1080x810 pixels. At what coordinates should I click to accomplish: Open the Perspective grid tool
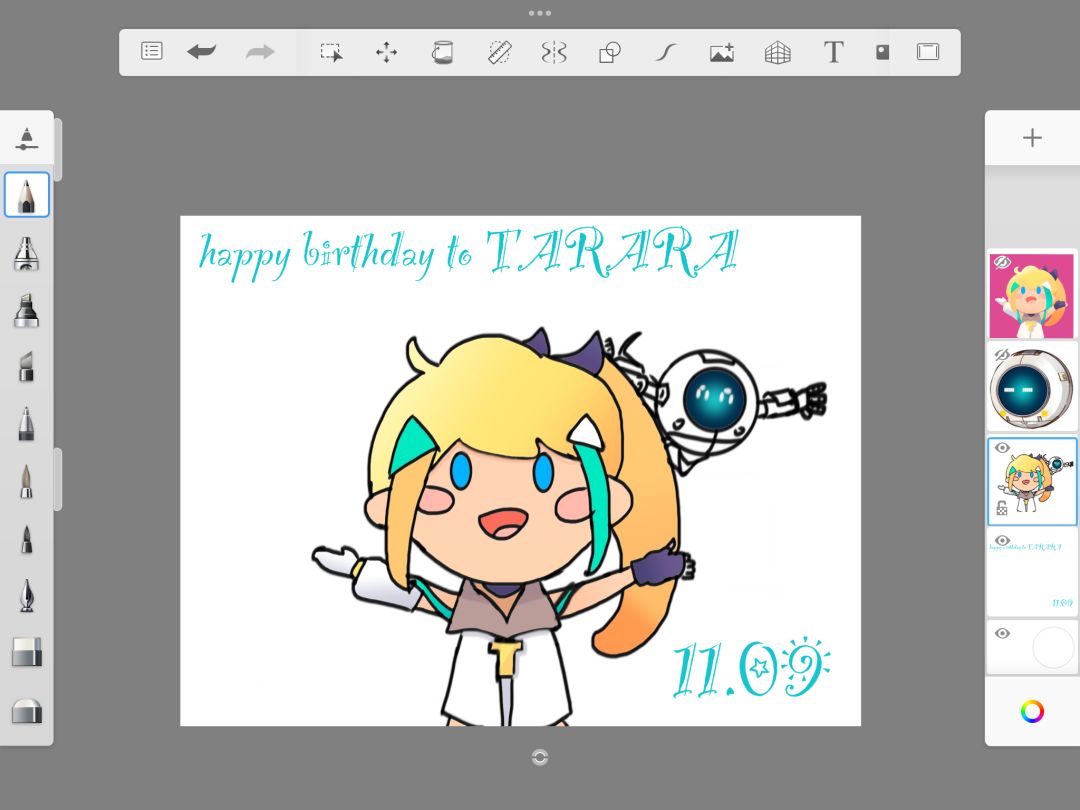pos(778,52)
